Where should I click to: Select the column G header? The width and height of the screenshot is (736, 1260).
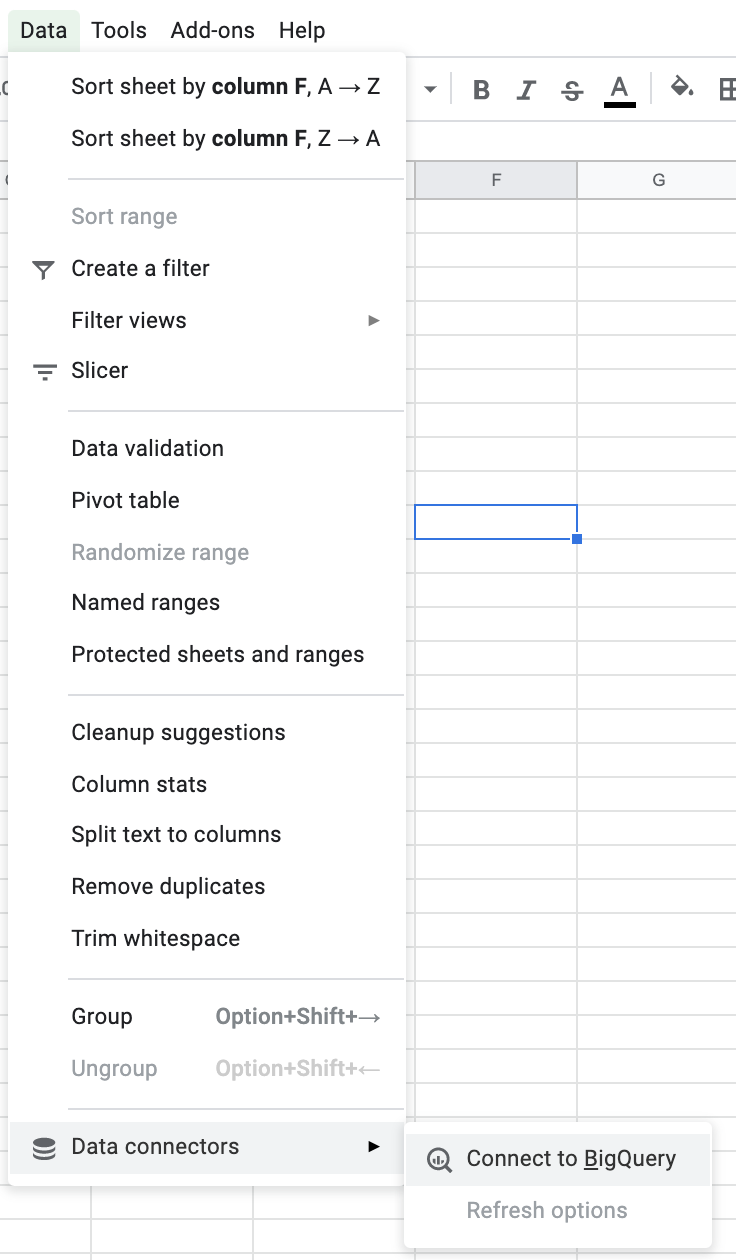658,180
